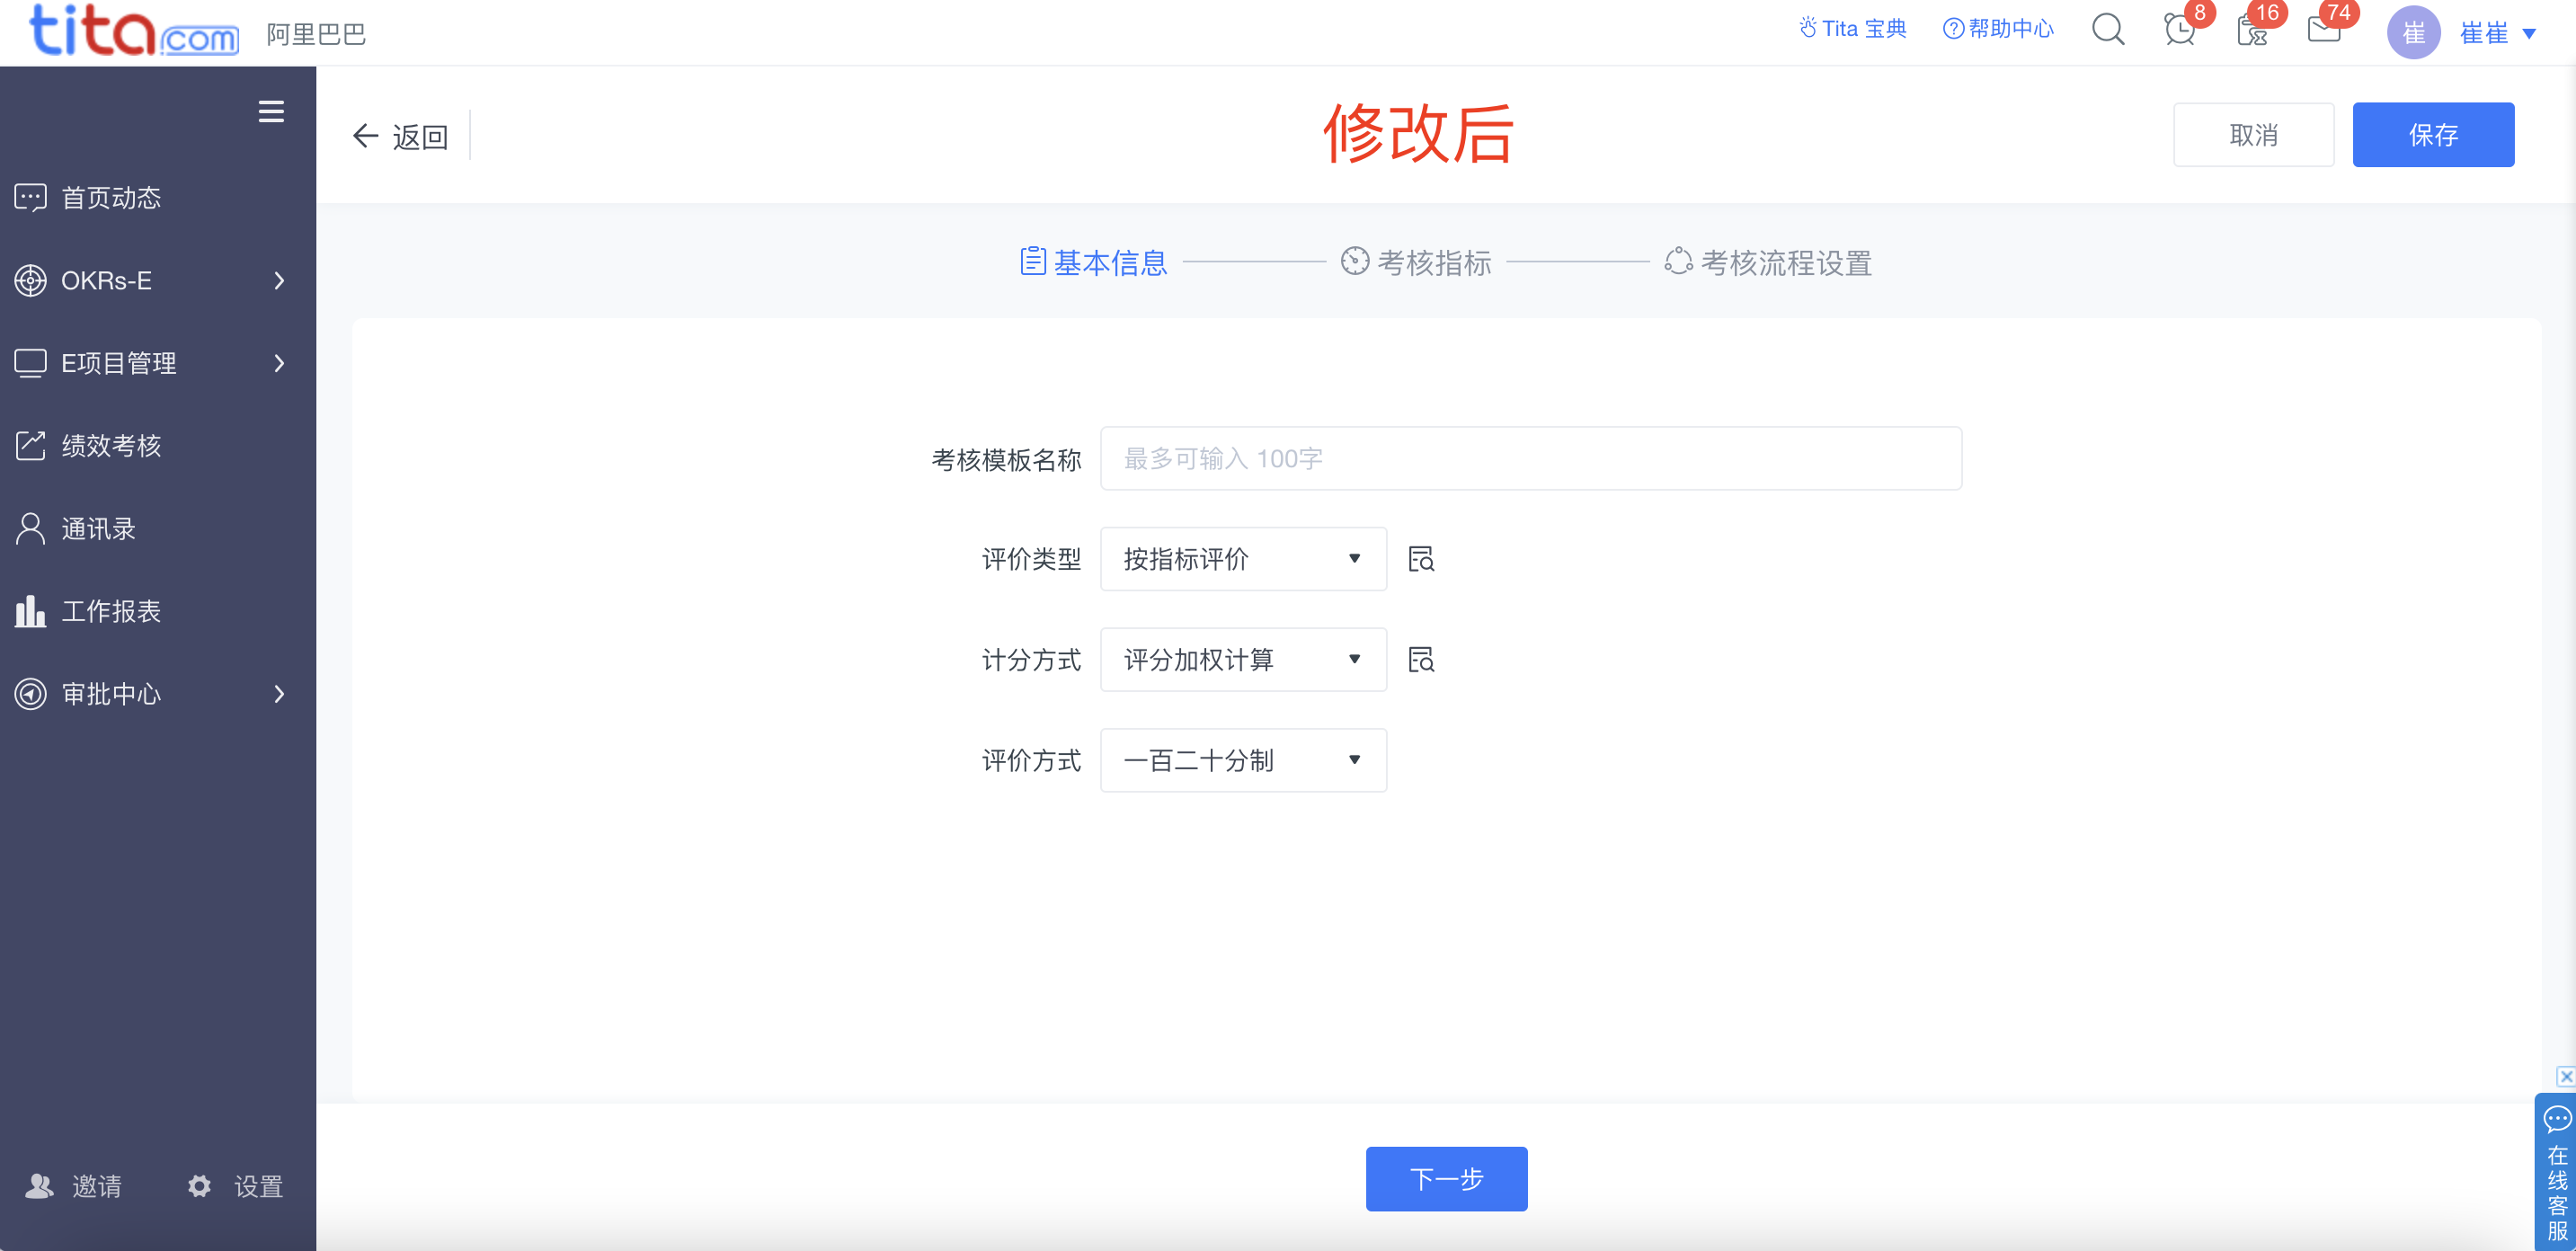2576x1251 pixels.
Task: Expand the OKRs-E chevron
Action: click(279, 281)
